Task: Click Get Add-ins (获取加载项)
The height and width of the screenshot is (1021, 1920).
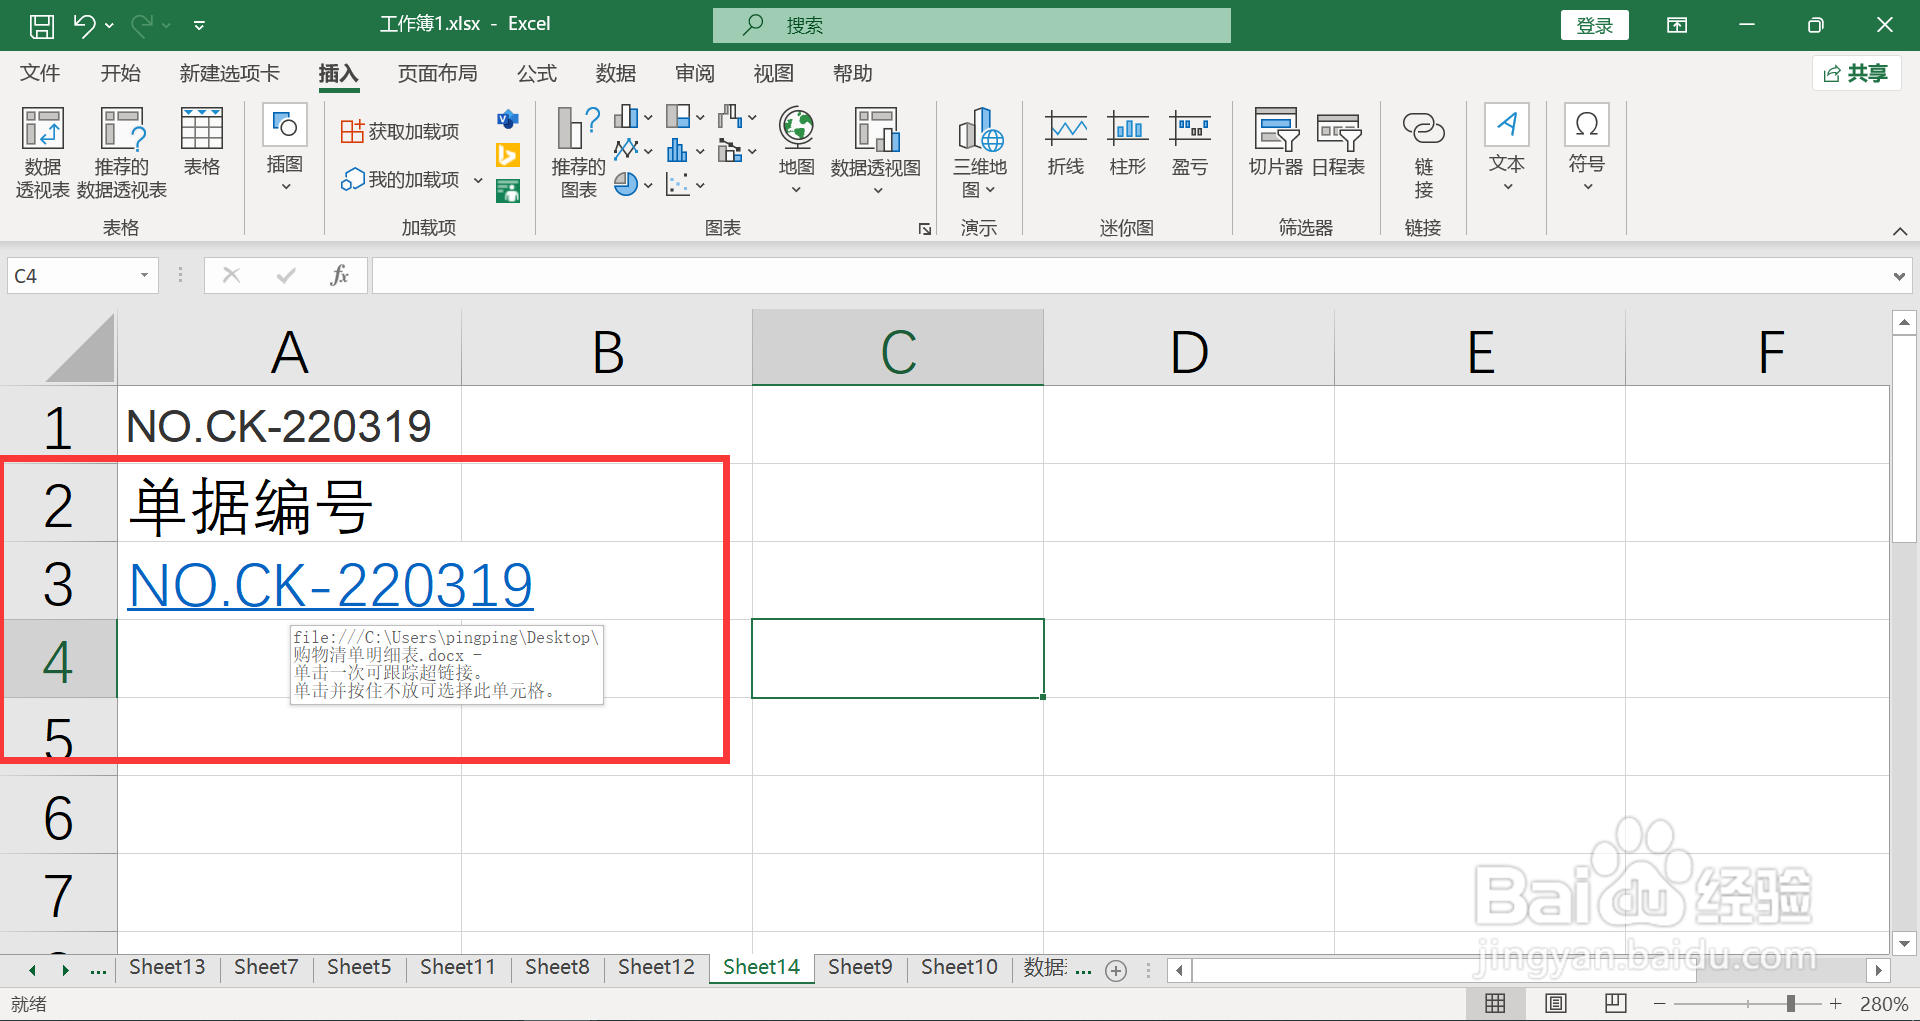Action: point(400,131)
